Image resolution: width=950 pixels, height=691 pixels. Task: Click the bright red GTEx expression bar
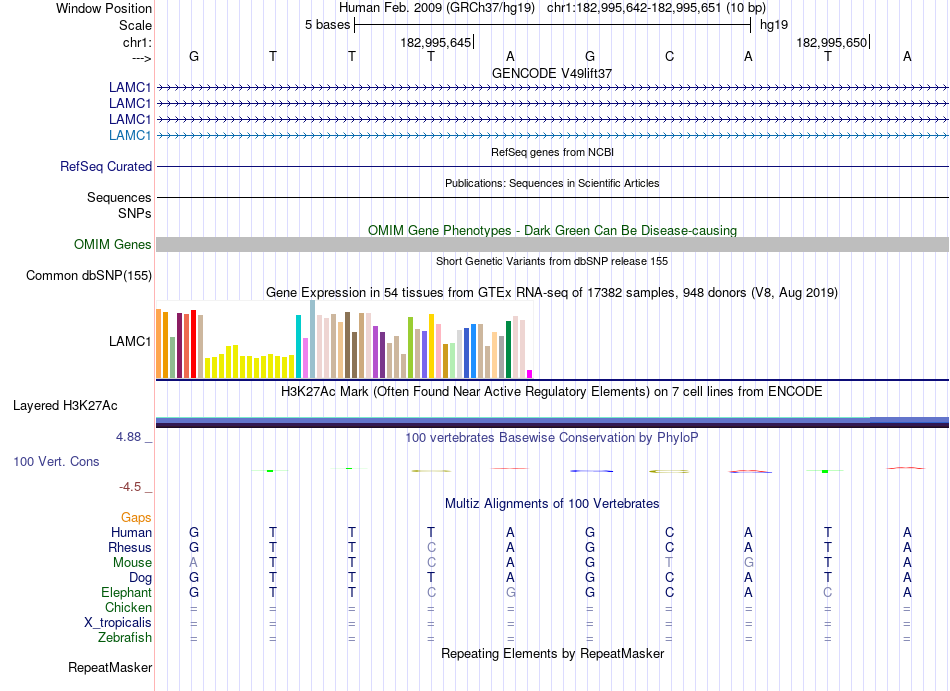(x=193, y=344)
